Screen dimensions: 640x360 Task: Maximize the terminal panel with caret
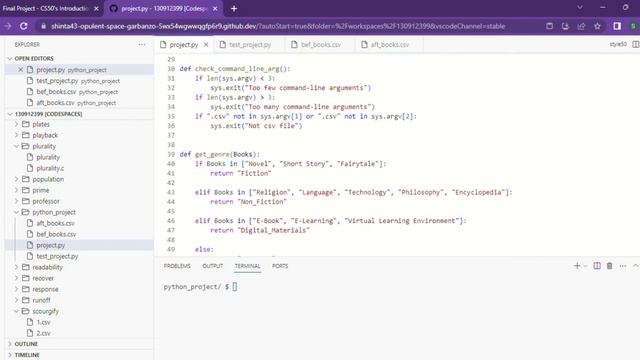pos(636,266)
